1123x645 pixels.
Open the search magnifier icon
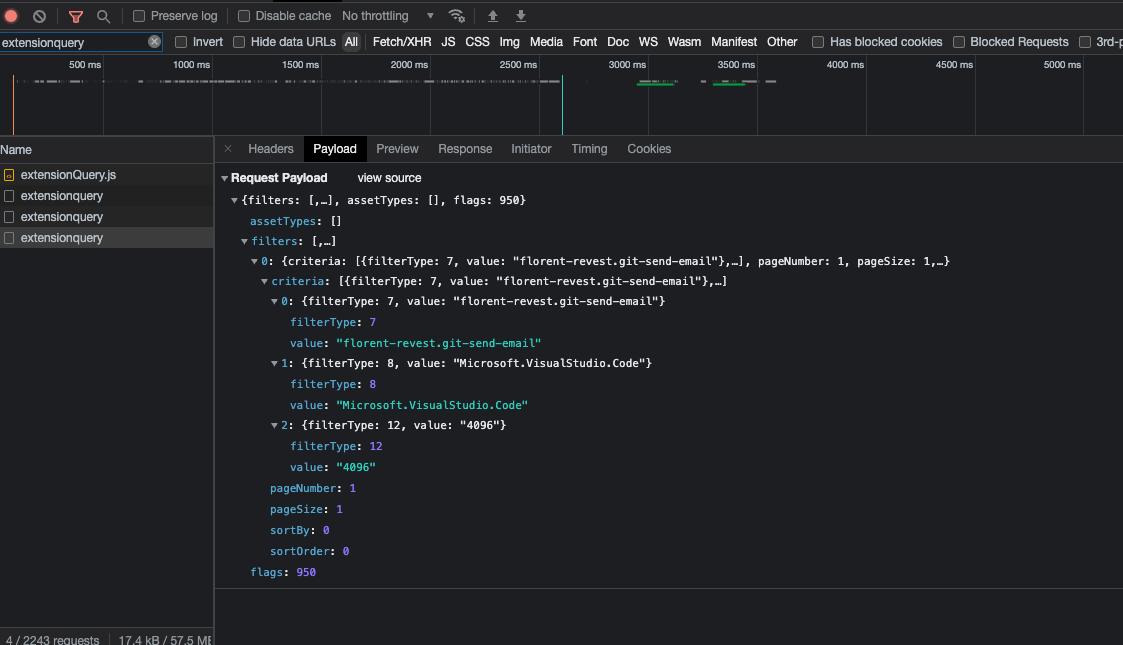click(x=103, y=16)
